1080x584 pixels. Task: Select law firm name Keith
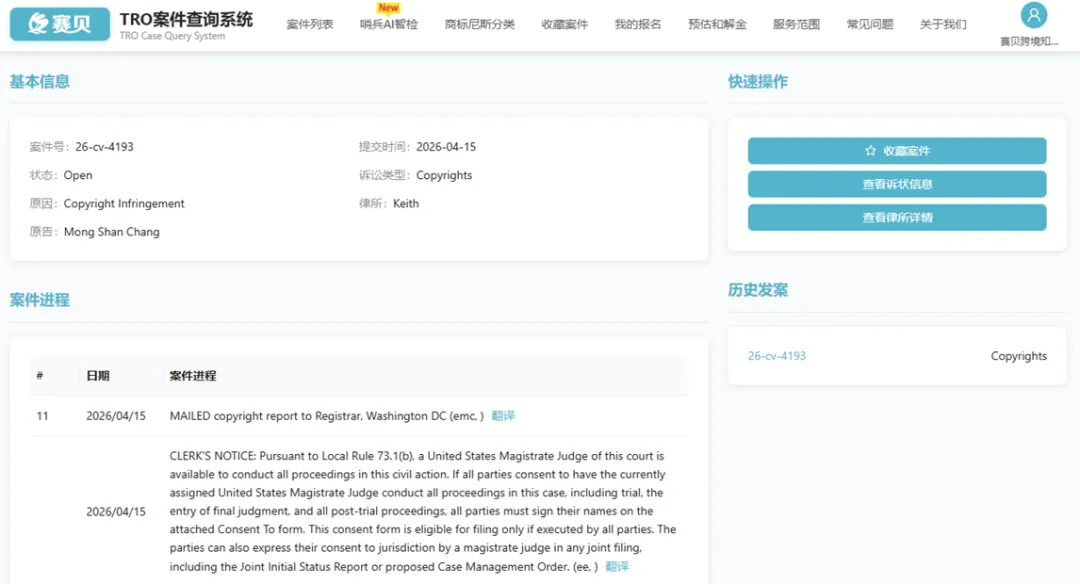pos(406,204)
